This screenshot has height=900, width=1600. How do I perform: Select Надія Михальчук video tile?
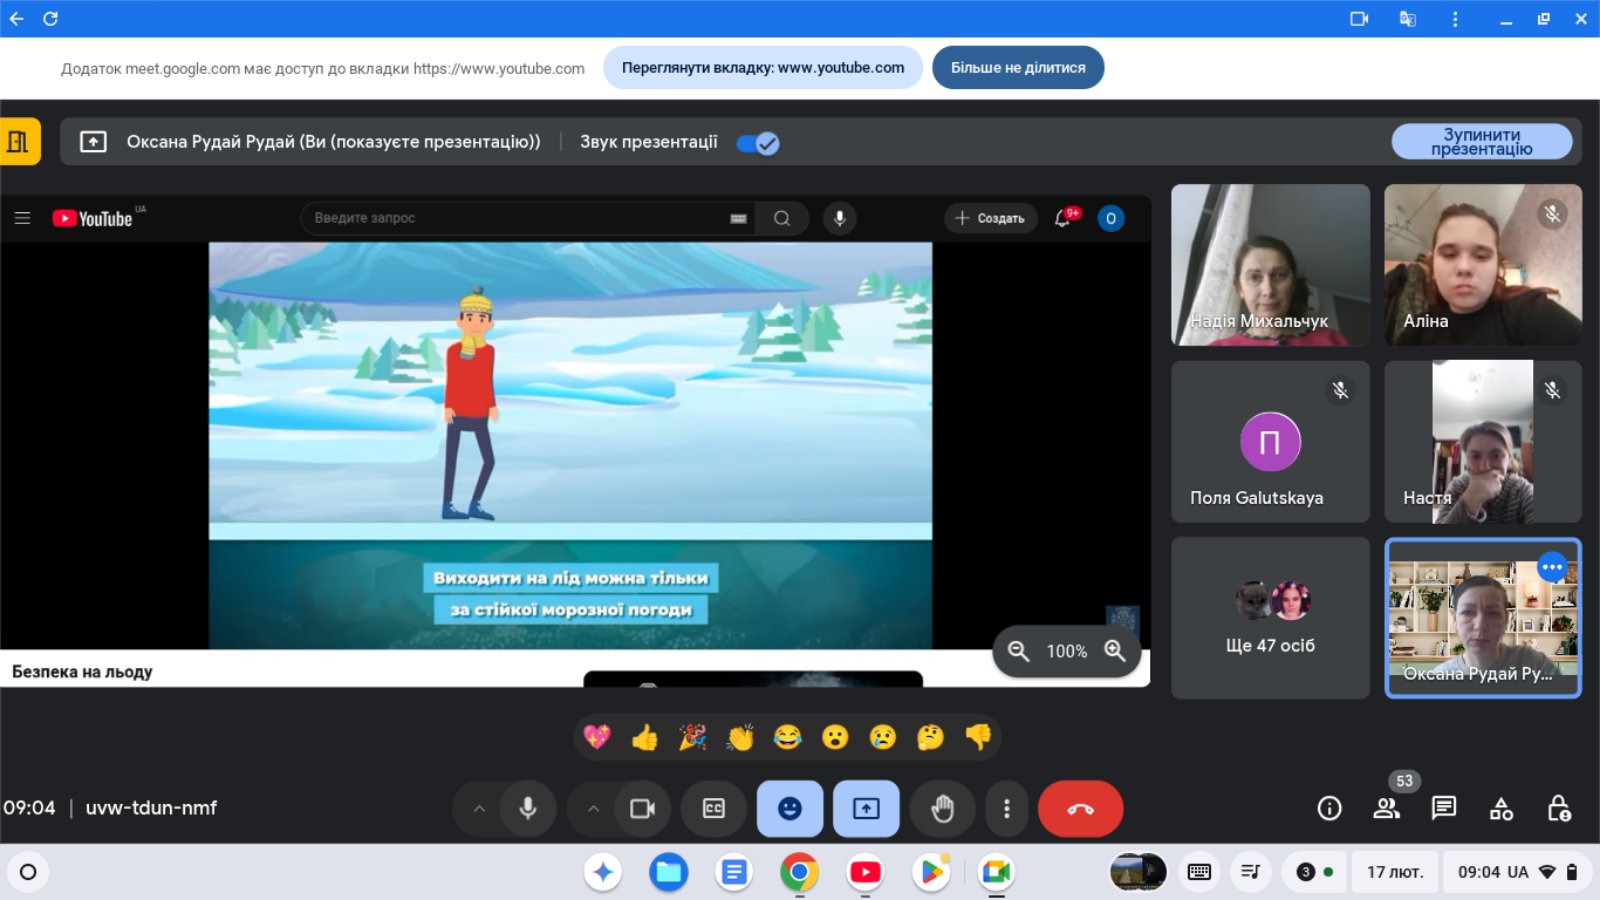coord(1270,265)
